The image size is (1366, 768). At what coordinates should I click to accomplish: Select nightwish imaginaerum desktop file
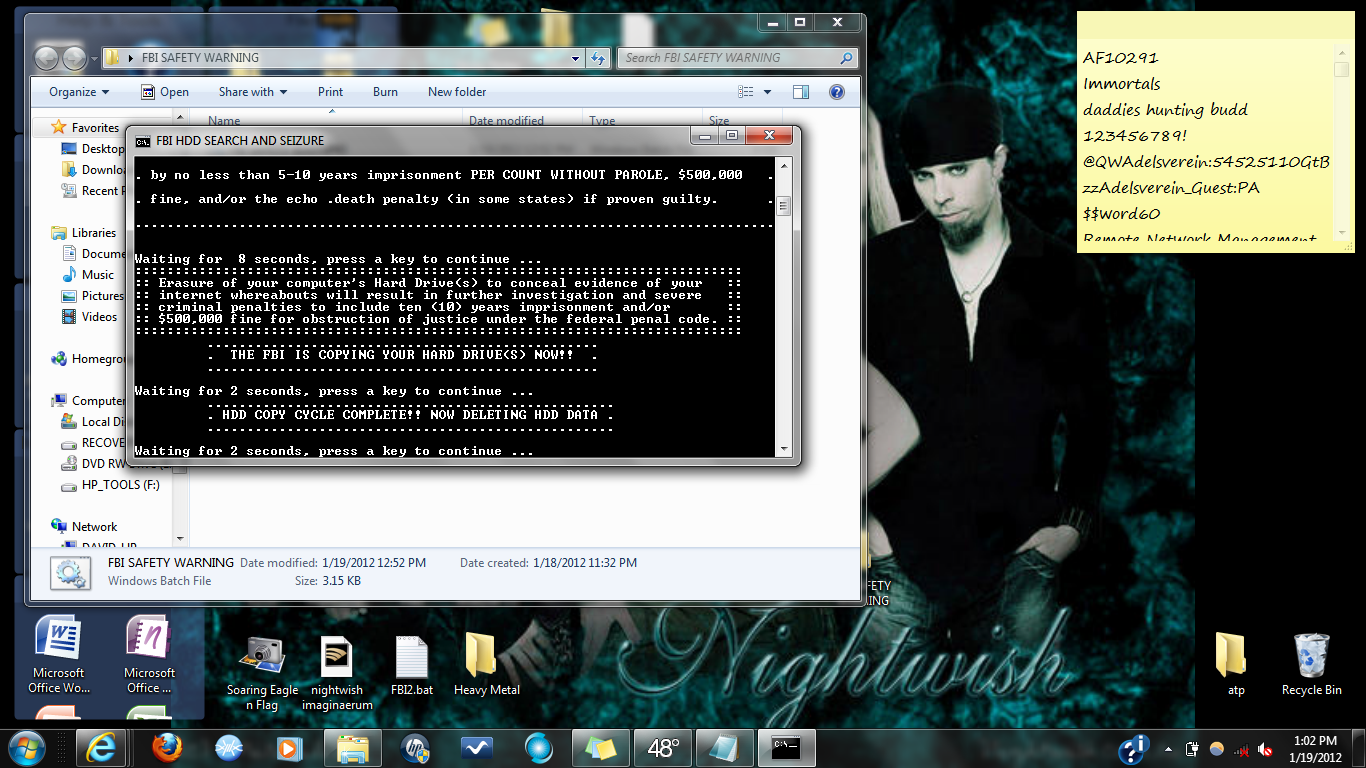coord(337,671)
